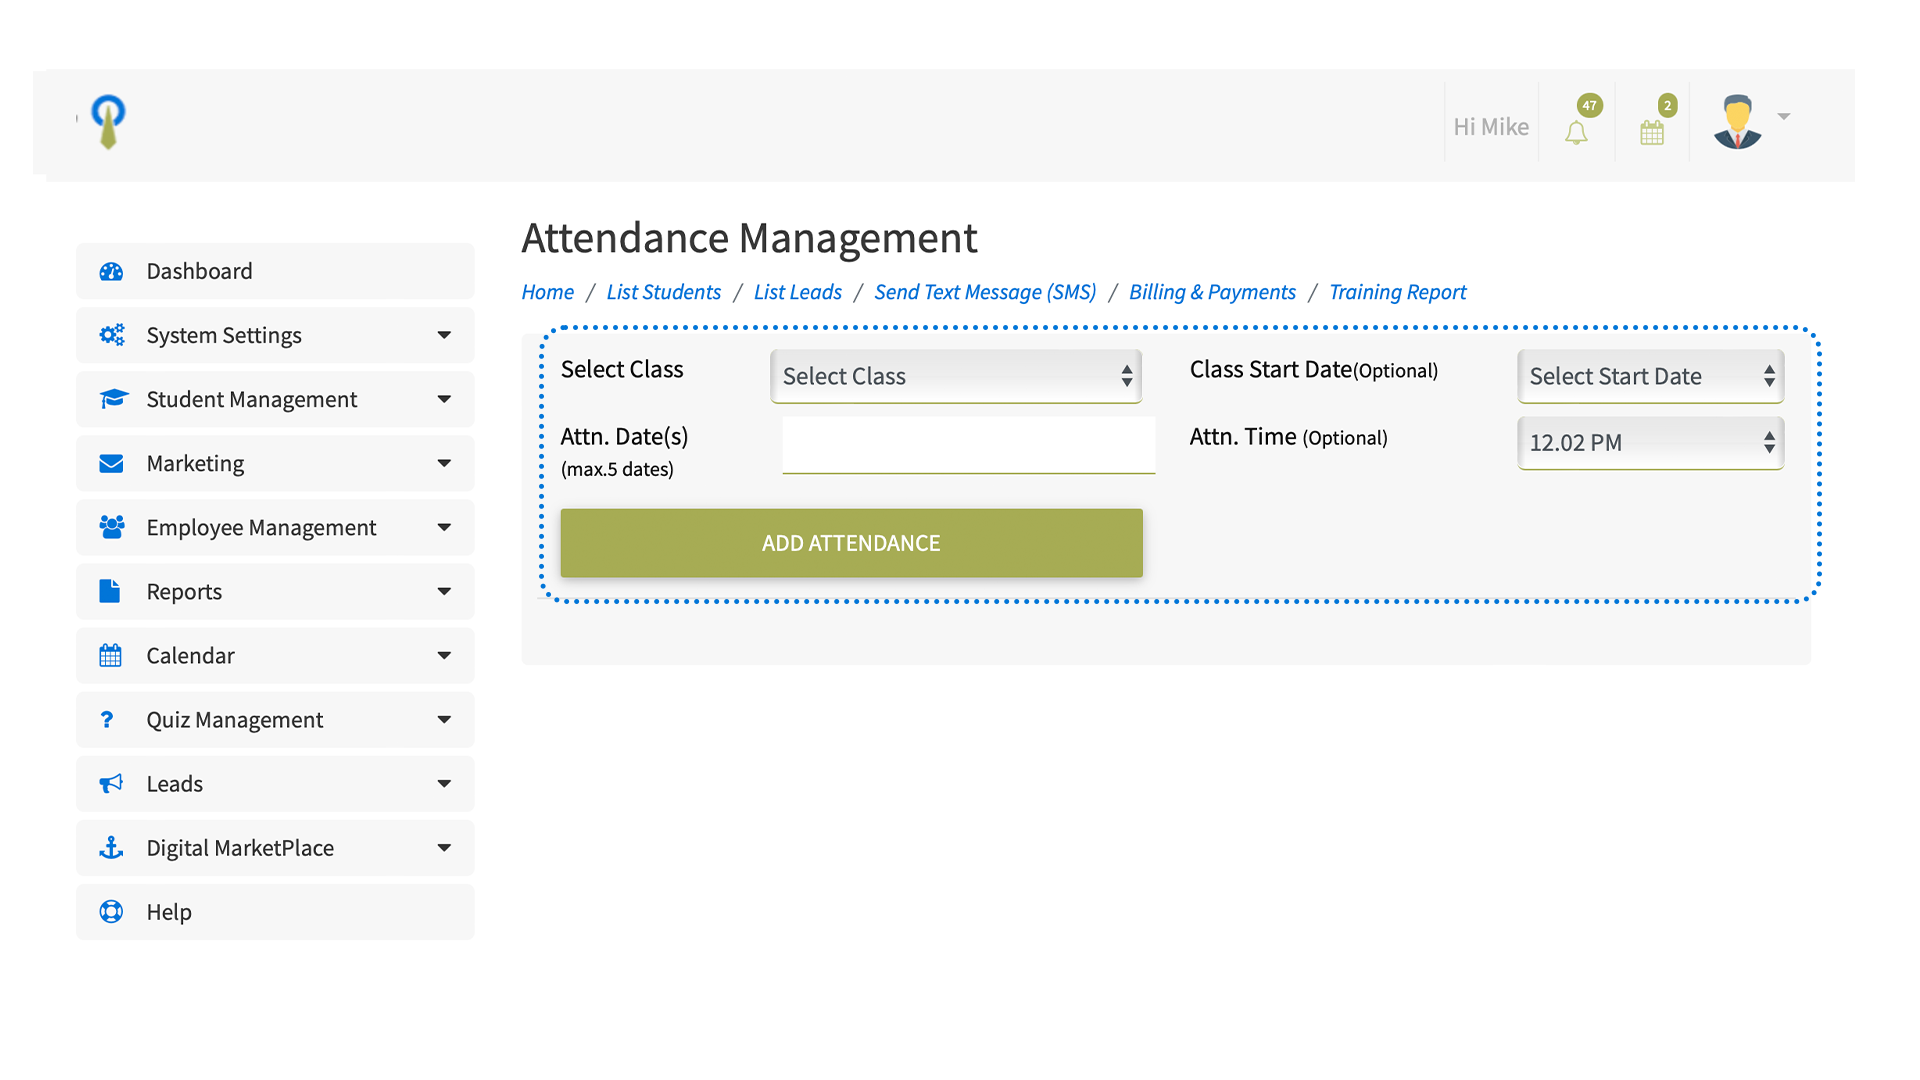Click the Attn. Date(s) input field

tap(968, 444)
